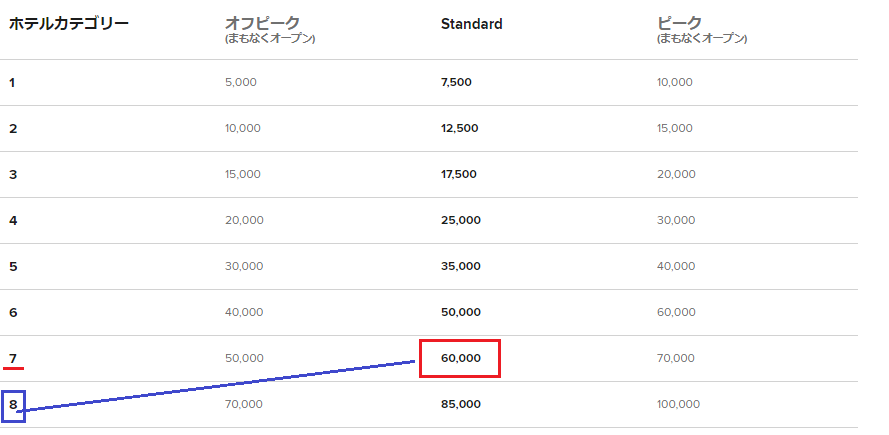
Task: Click the blue-boxed category 8 label
Action: (13, 405)
